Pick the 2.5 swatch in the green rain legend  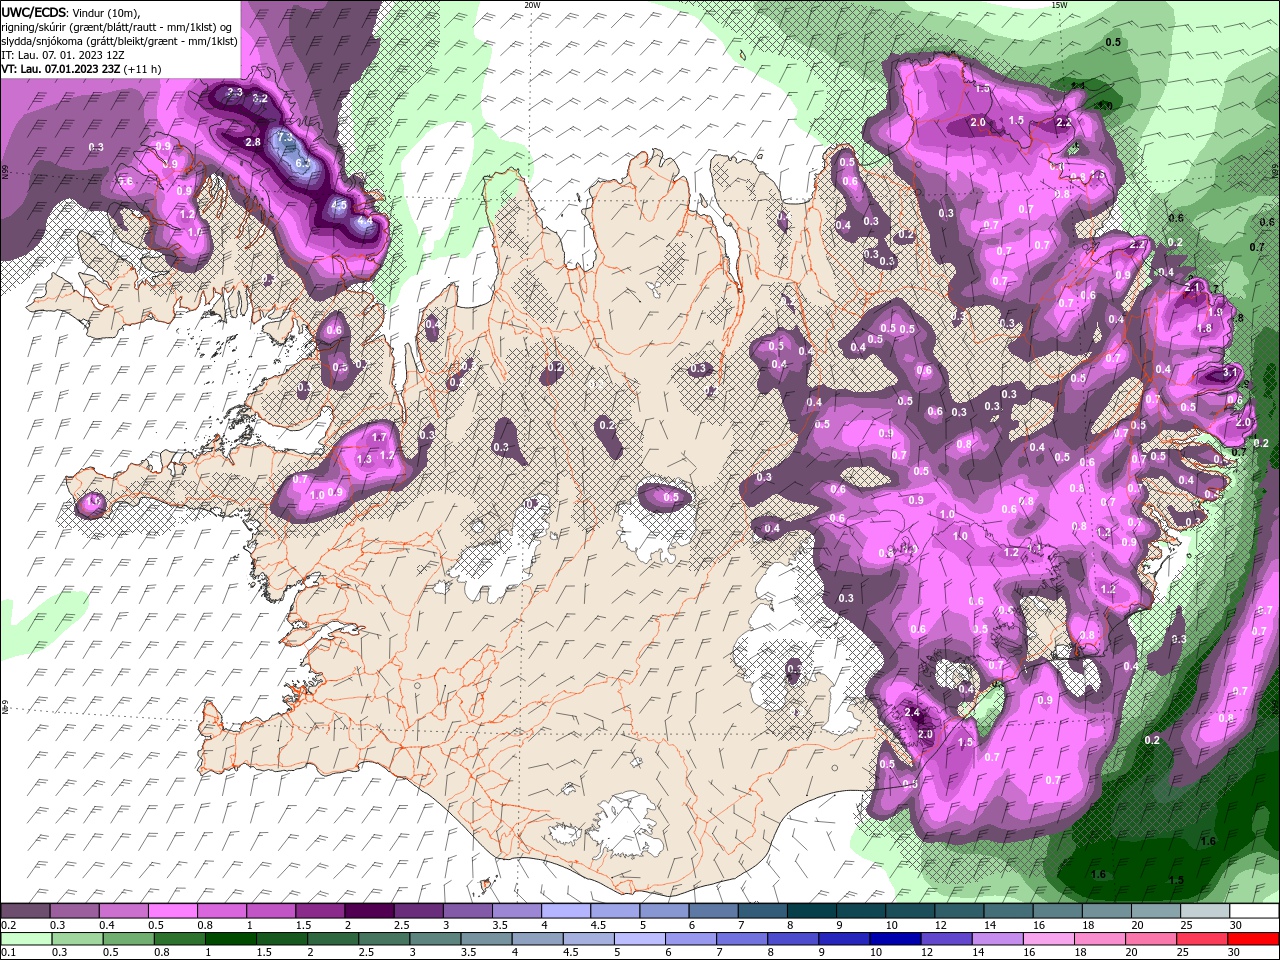coord(384,939)
